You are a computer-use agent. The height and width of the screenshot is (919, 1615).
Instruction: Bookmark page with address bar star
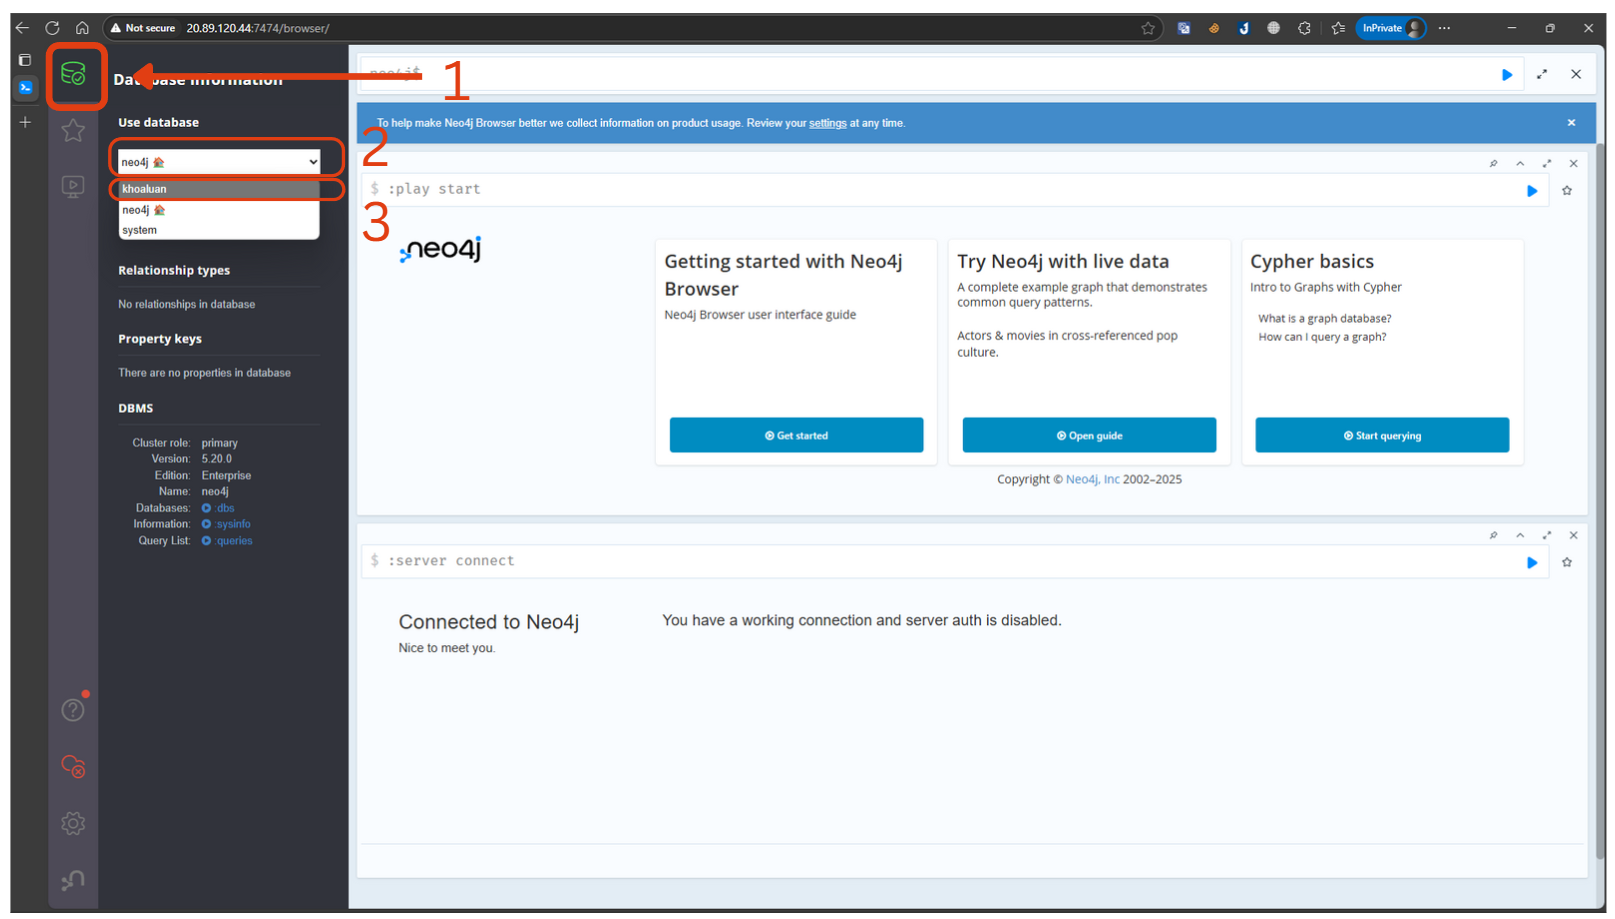(x=1148, y=28)
